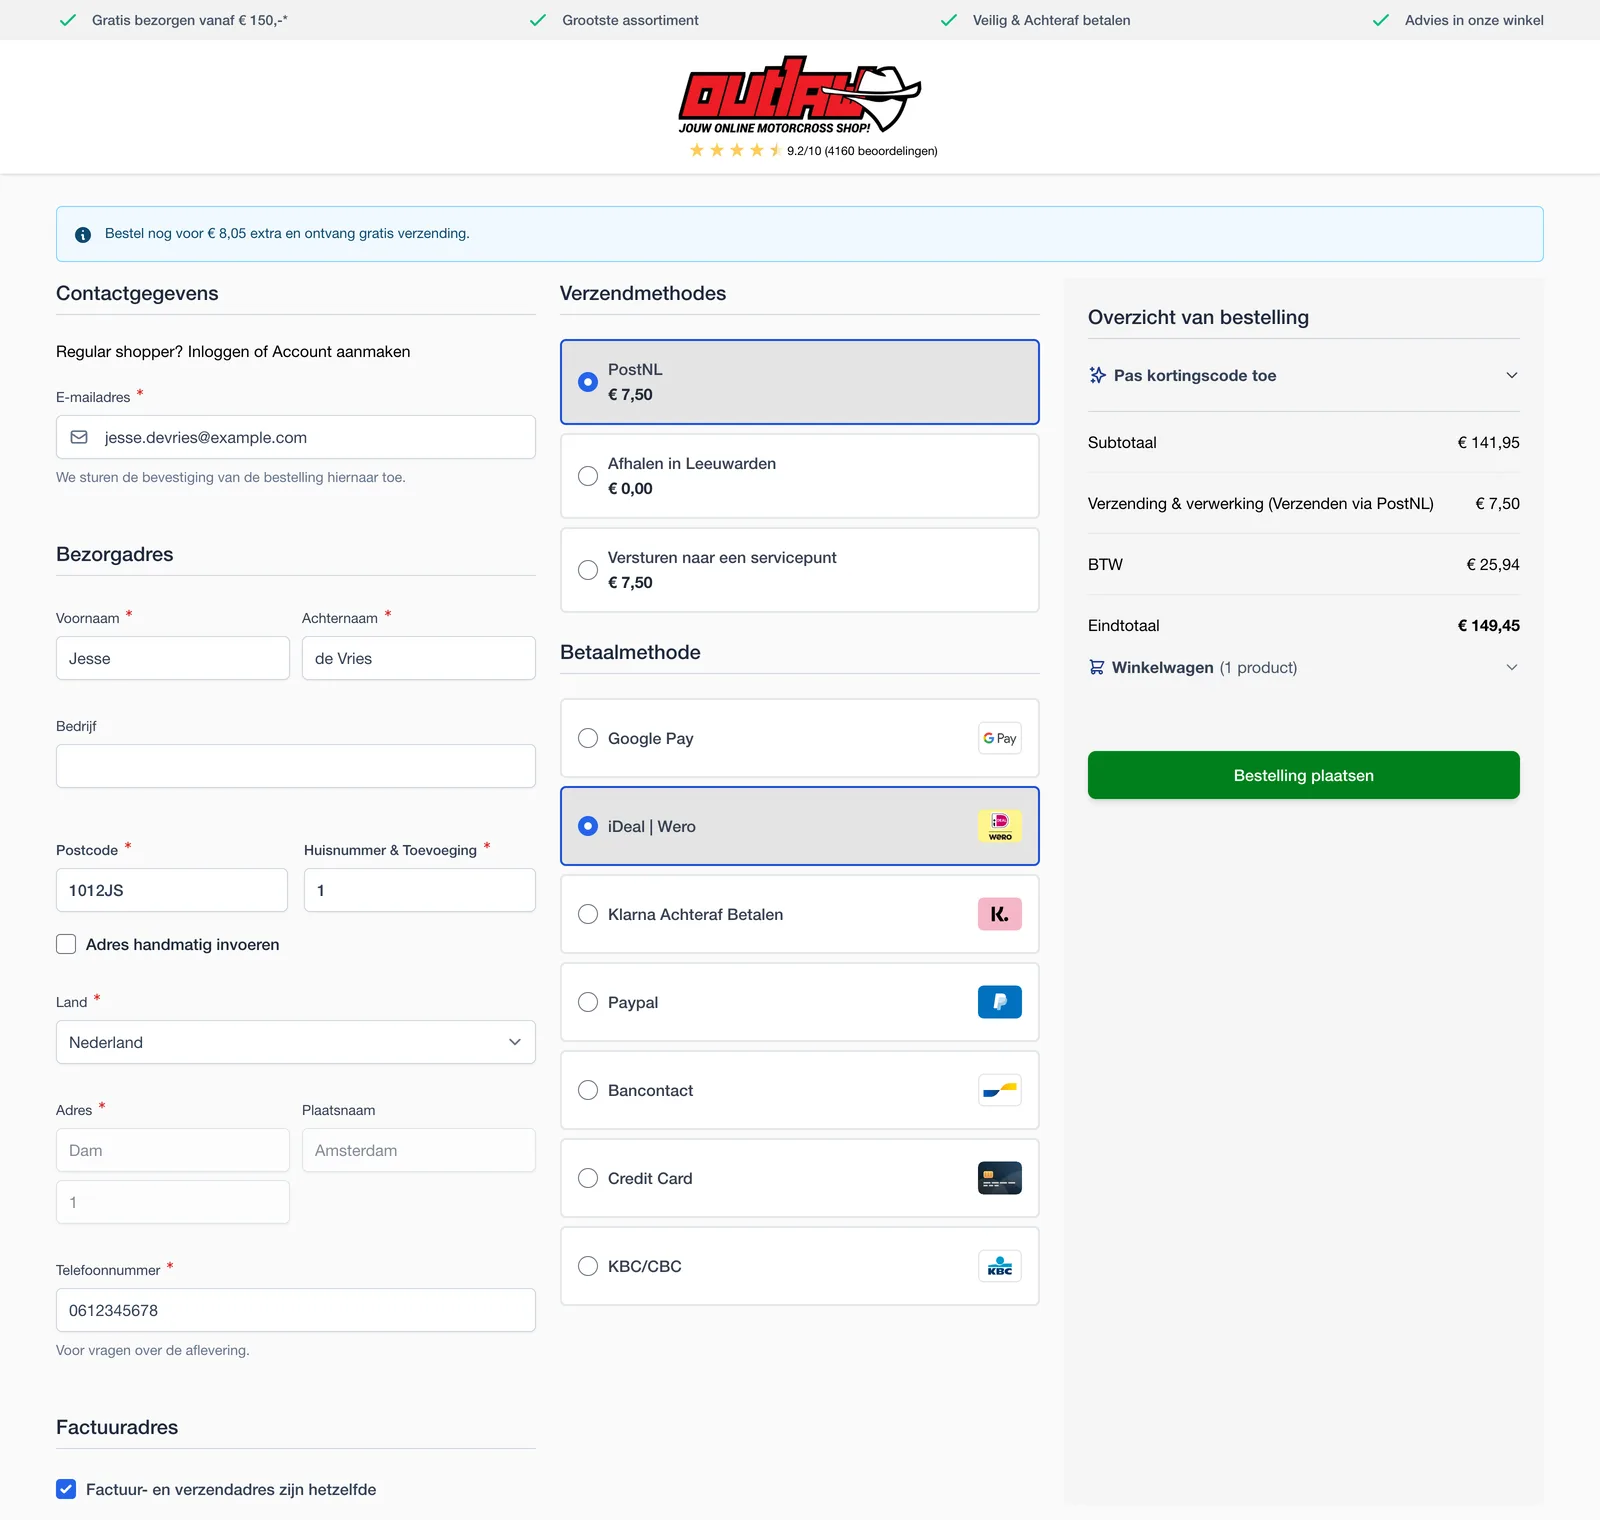
Task: Open the Land country dropdown
Action: click(296, 1042)
